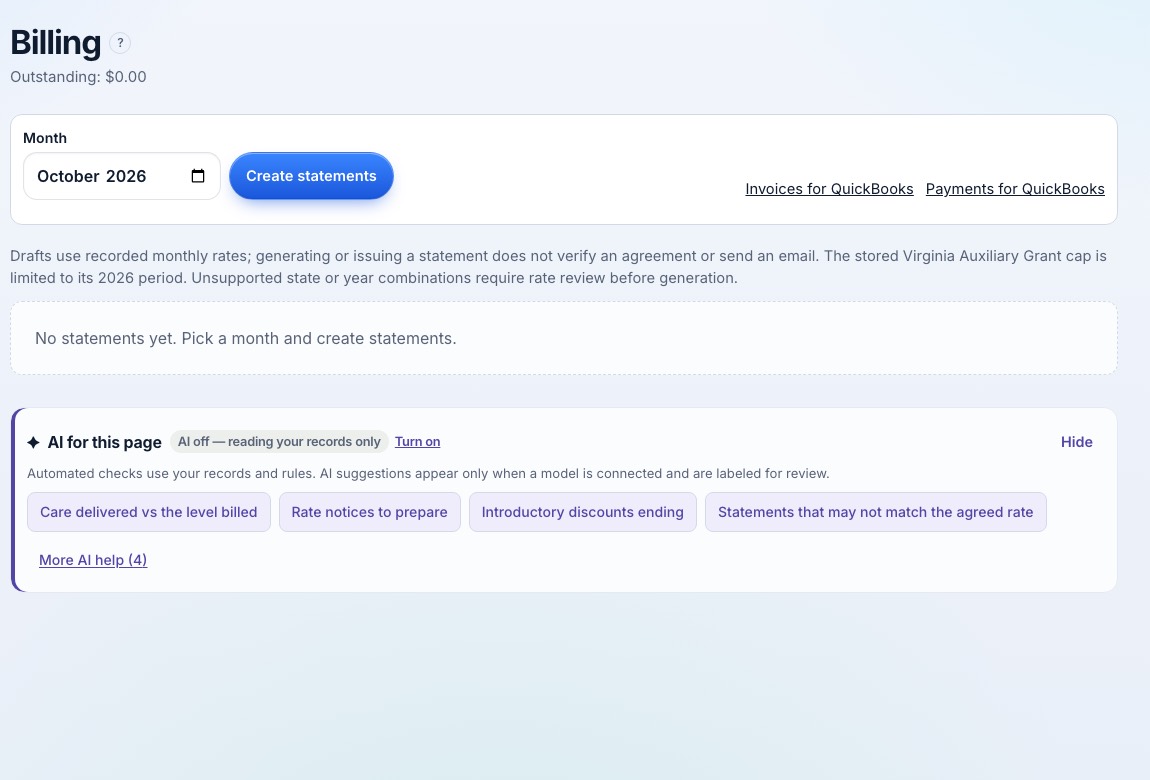
Task: Click the October 2026 month input field
Action: pyautogui.click(x=122, y=176)
